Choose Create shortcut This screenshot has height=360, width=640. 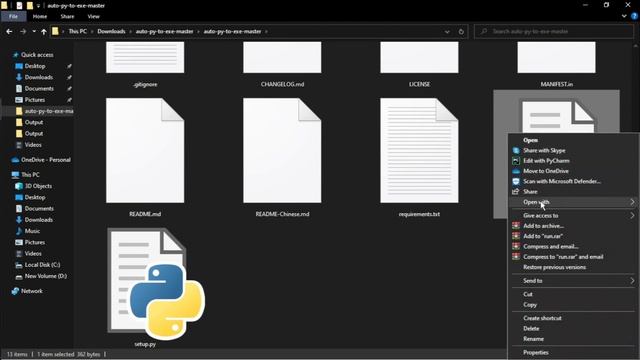(542, 318)
